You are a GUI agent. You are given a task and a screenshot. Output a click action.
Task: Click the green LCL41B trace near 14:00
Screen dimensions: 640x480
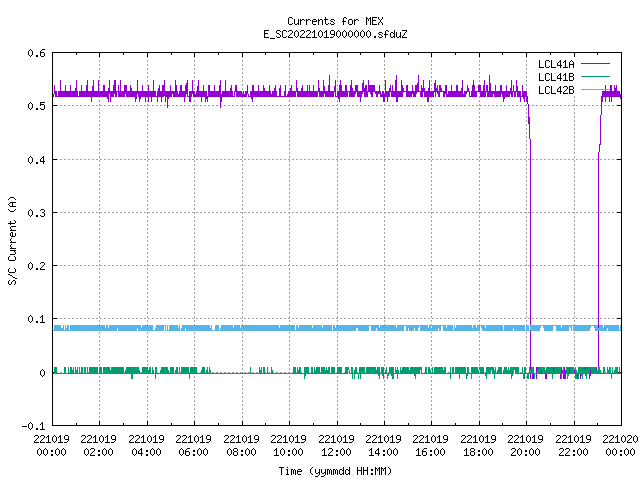[x=384, y=370]
